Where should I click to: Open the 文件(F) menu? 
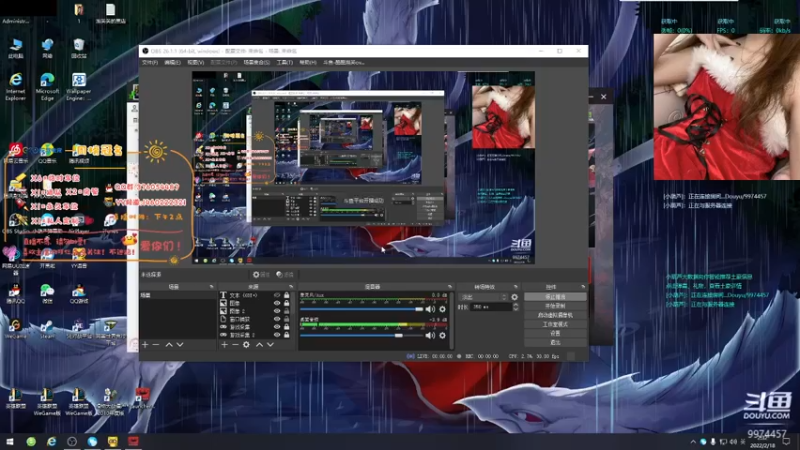[150, 62]
